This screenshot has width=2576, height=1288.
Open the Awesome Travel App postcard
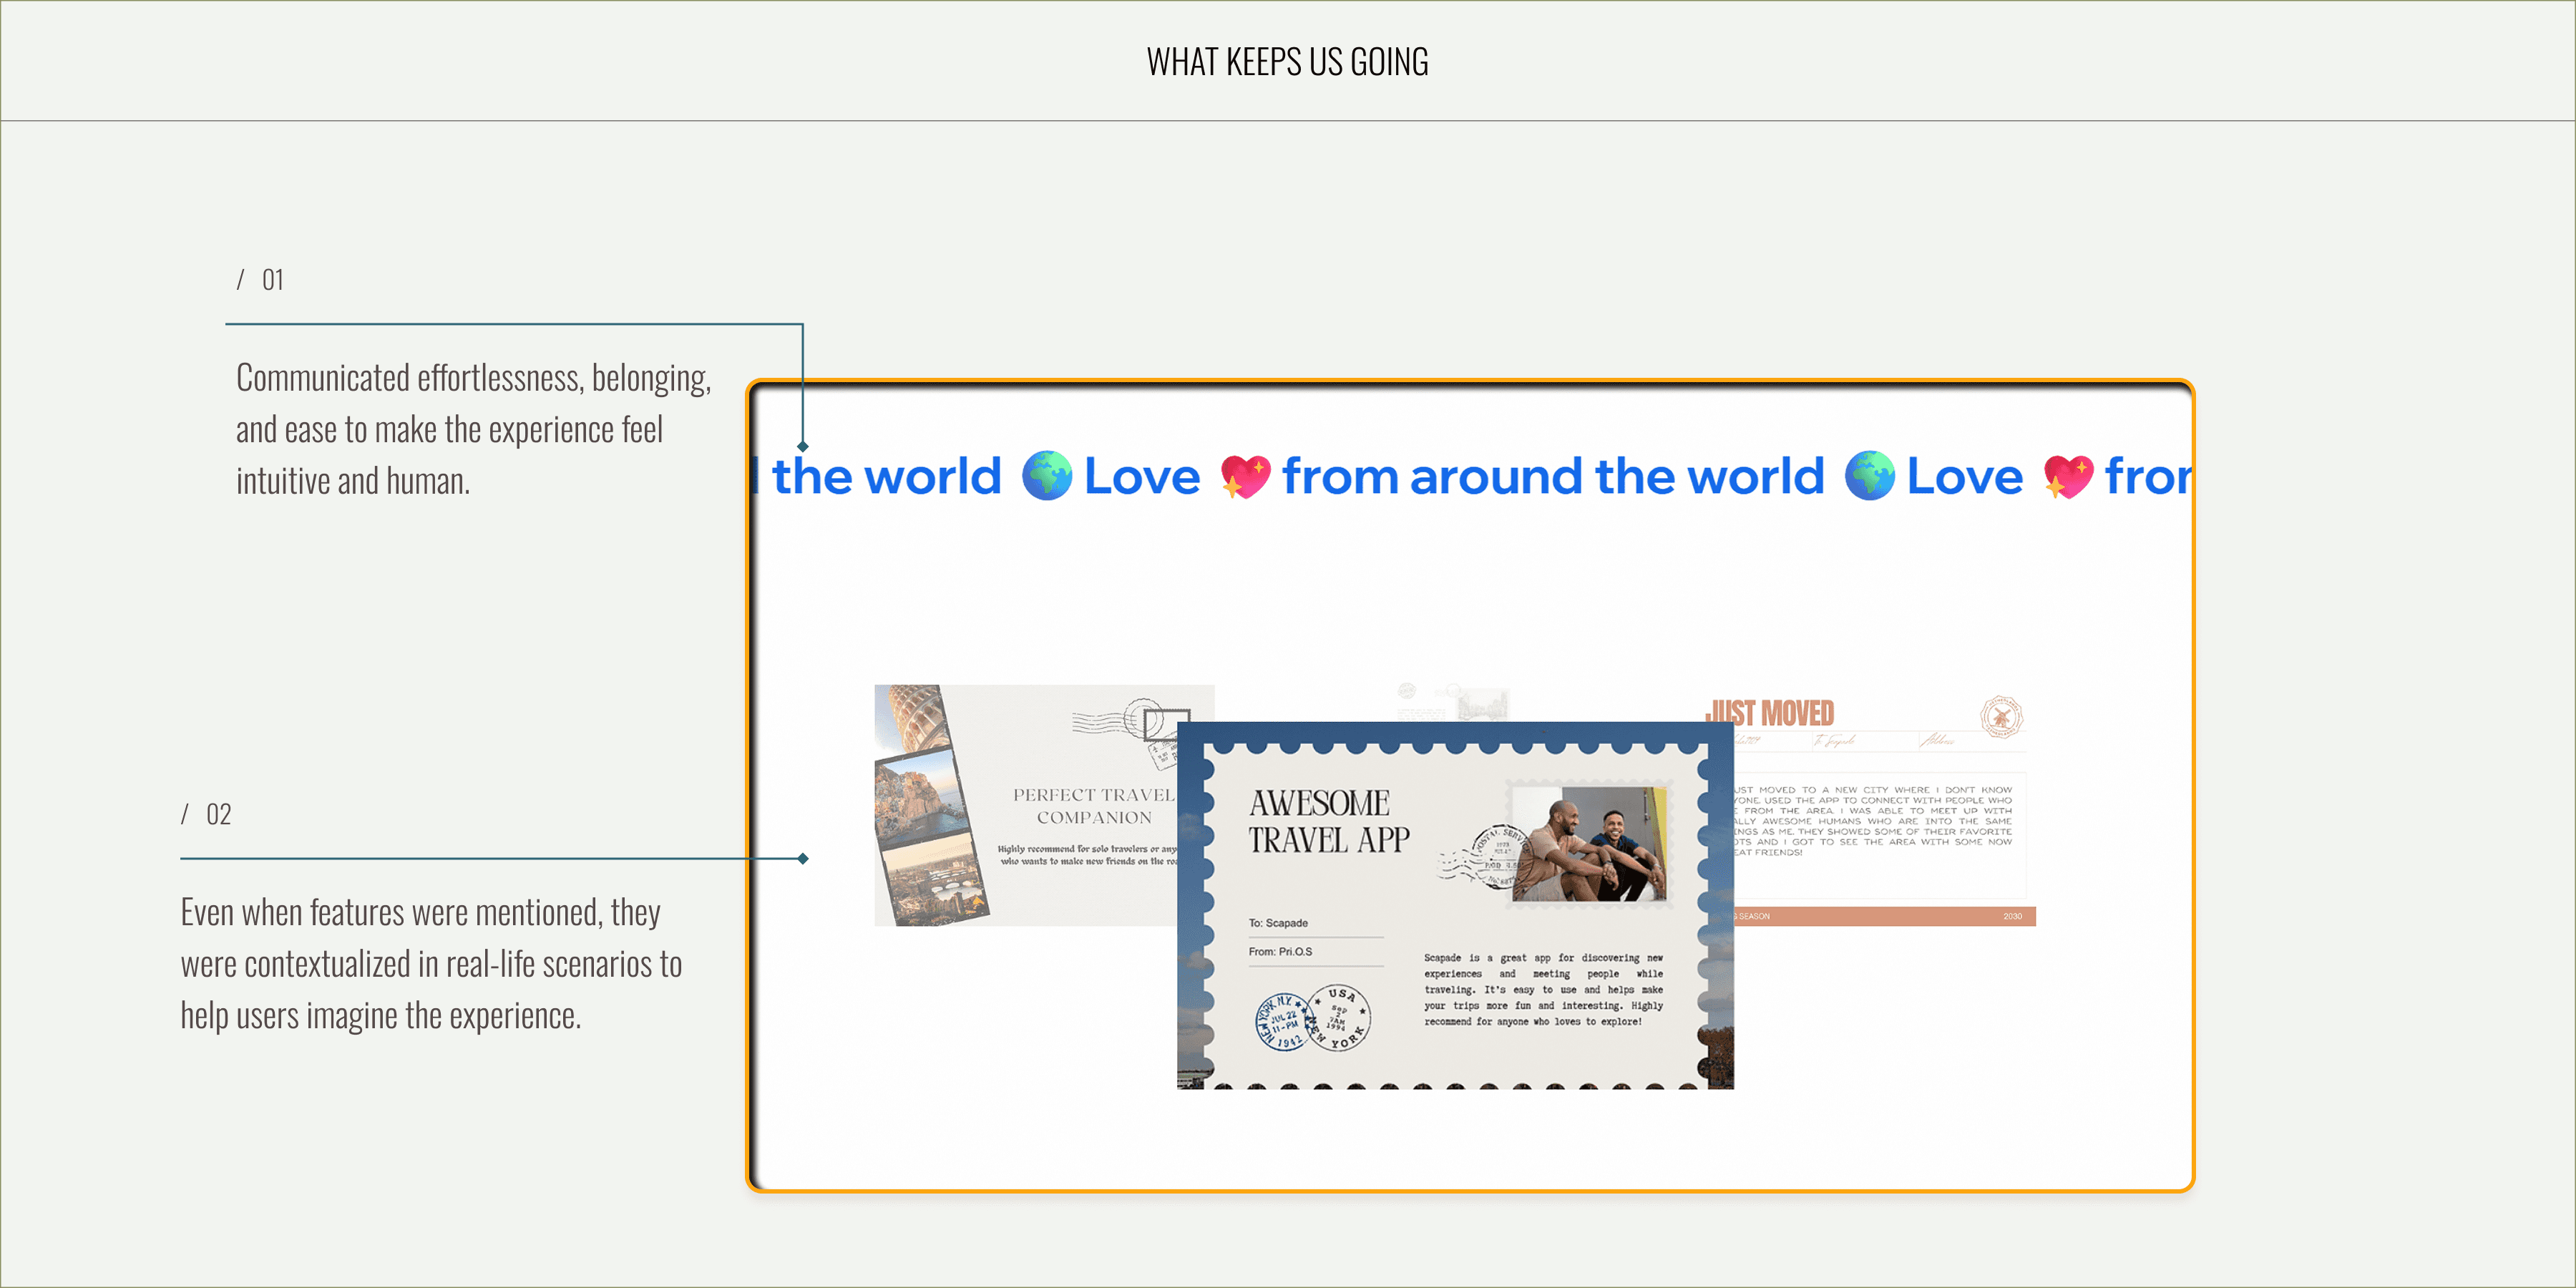[x=1455, y=905]
